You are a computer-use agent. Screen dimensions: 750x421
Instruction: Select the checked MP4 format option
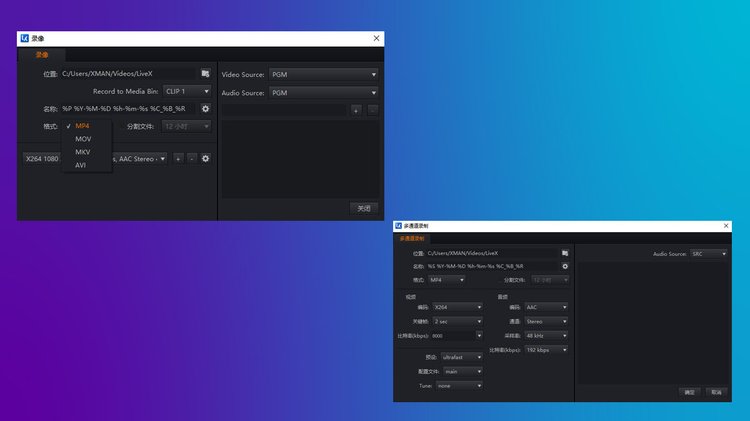(82, 126)
